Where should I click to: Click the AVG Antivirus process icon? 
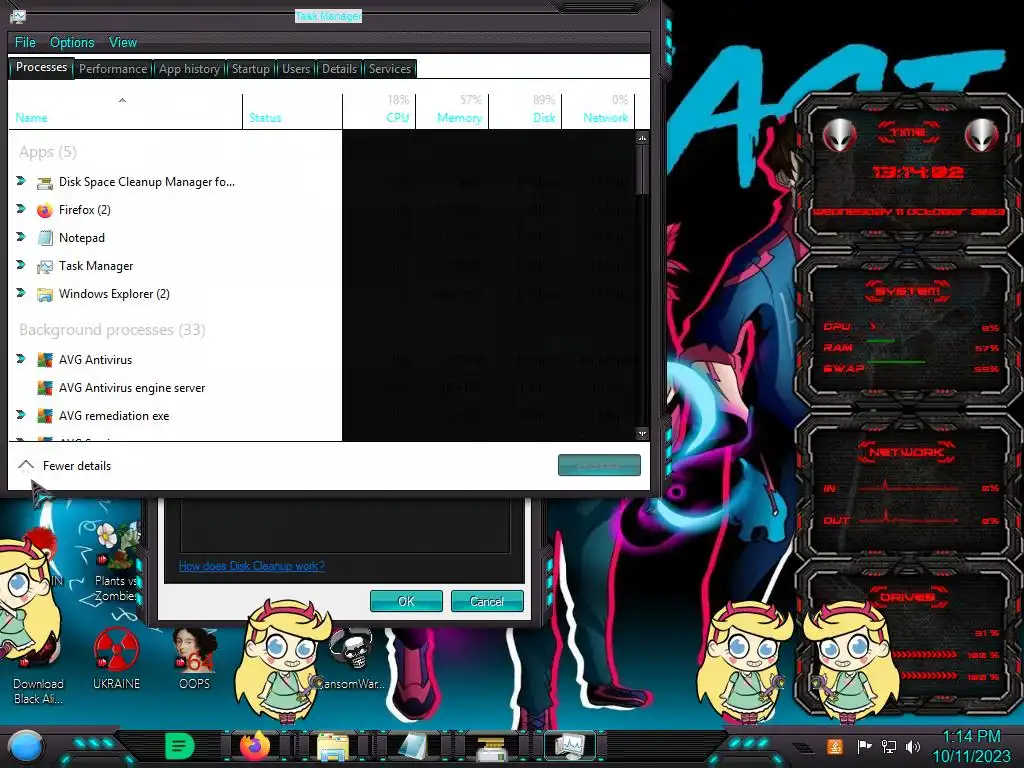[x=44, y=360]
